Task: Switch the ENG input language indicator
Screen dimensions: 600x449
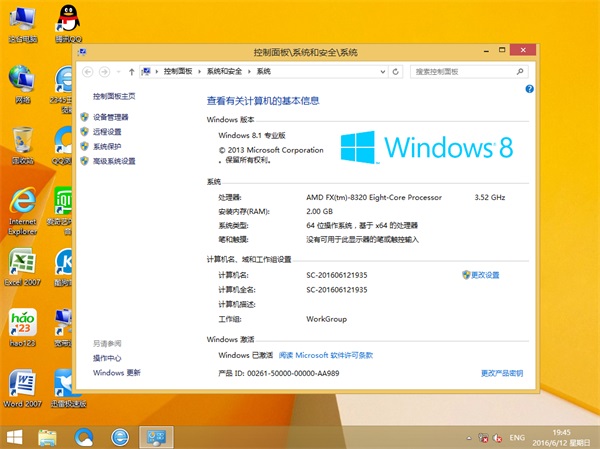Action: pos(517,437)
